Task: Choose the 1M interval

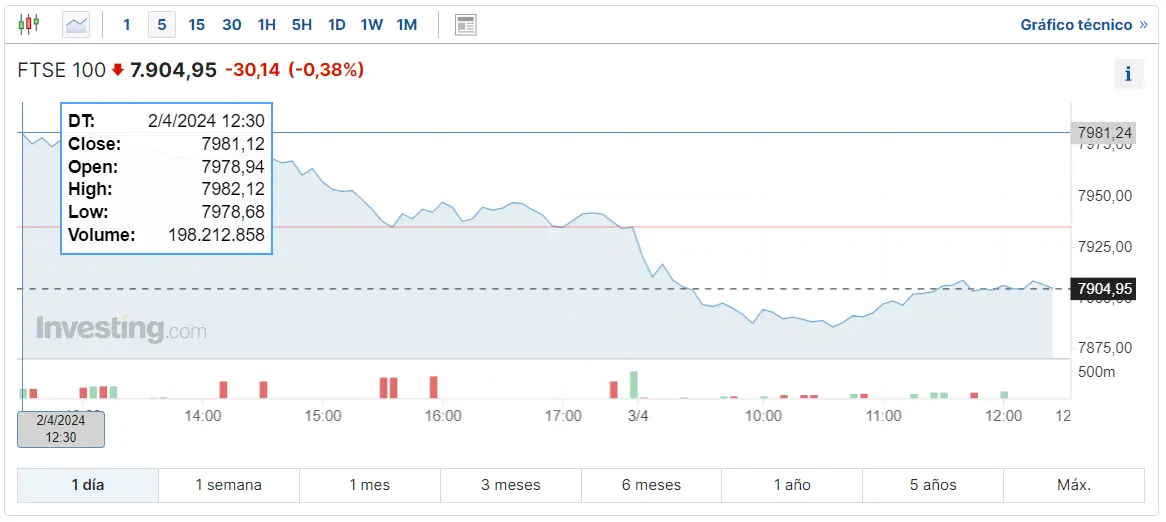Action: click(x=406, y=24)
